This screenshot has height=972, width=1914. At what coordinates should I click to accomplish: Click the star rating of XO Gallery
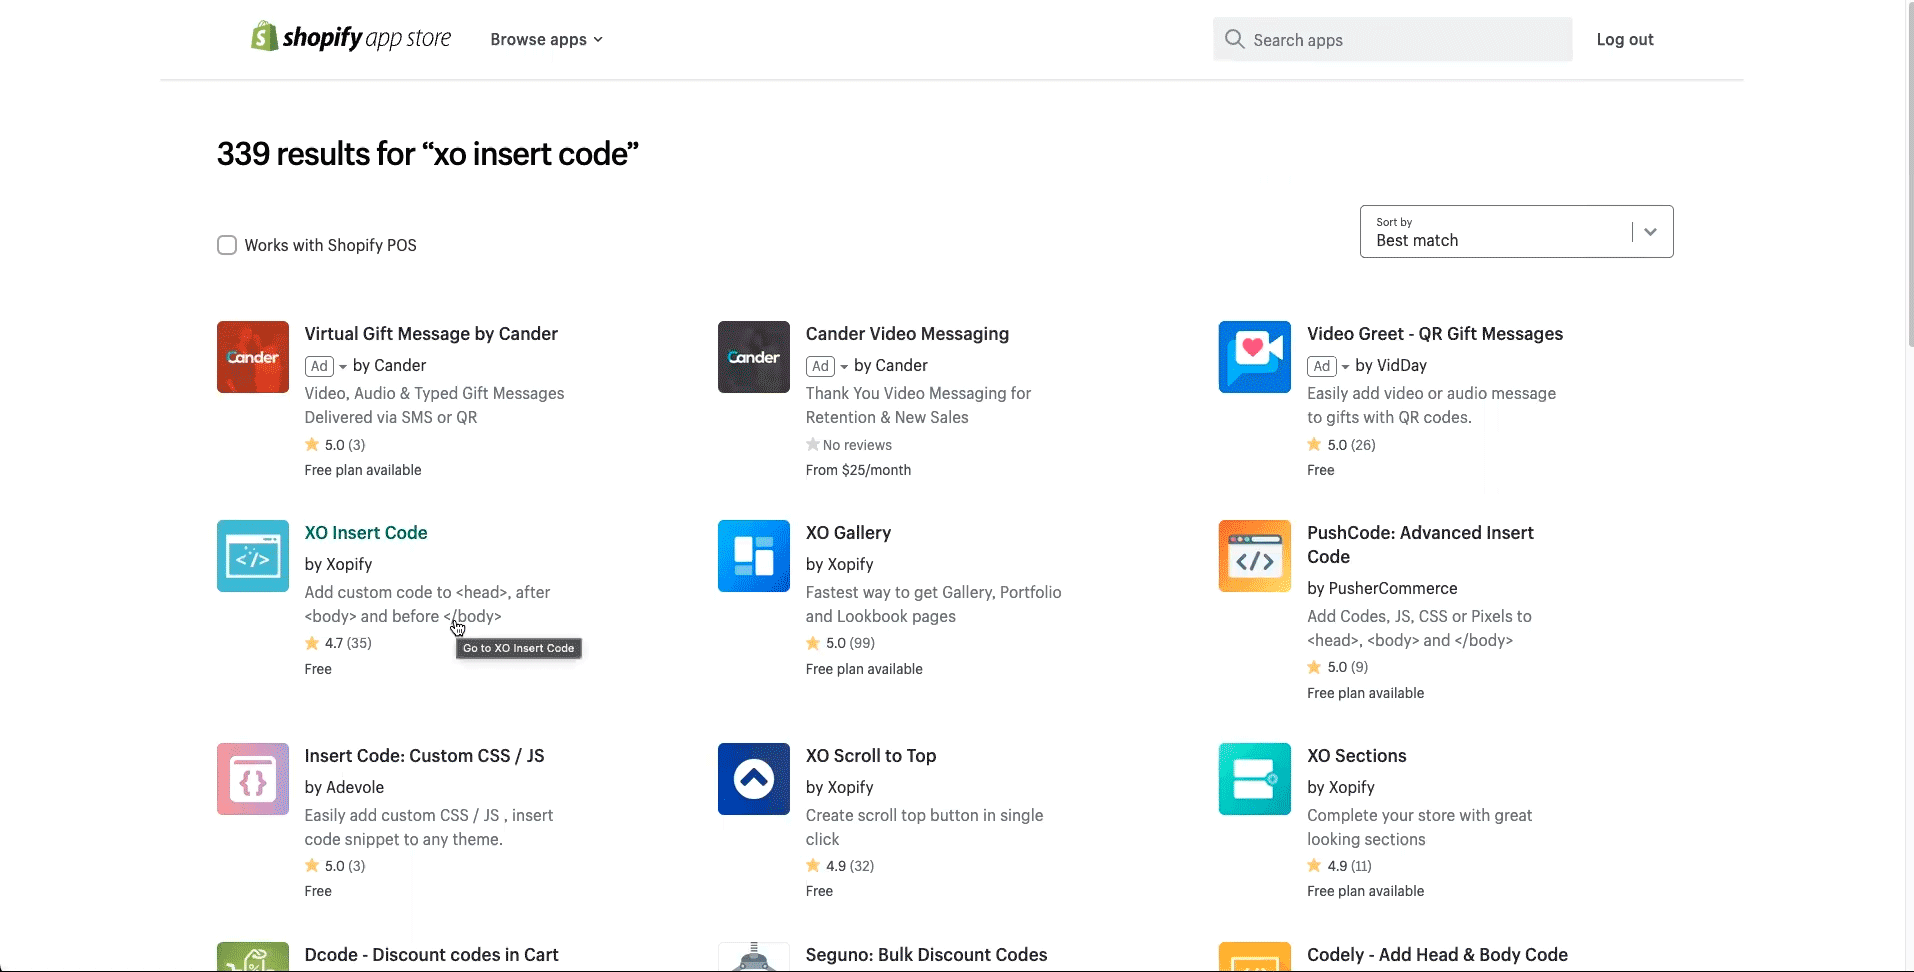point(813,643)
